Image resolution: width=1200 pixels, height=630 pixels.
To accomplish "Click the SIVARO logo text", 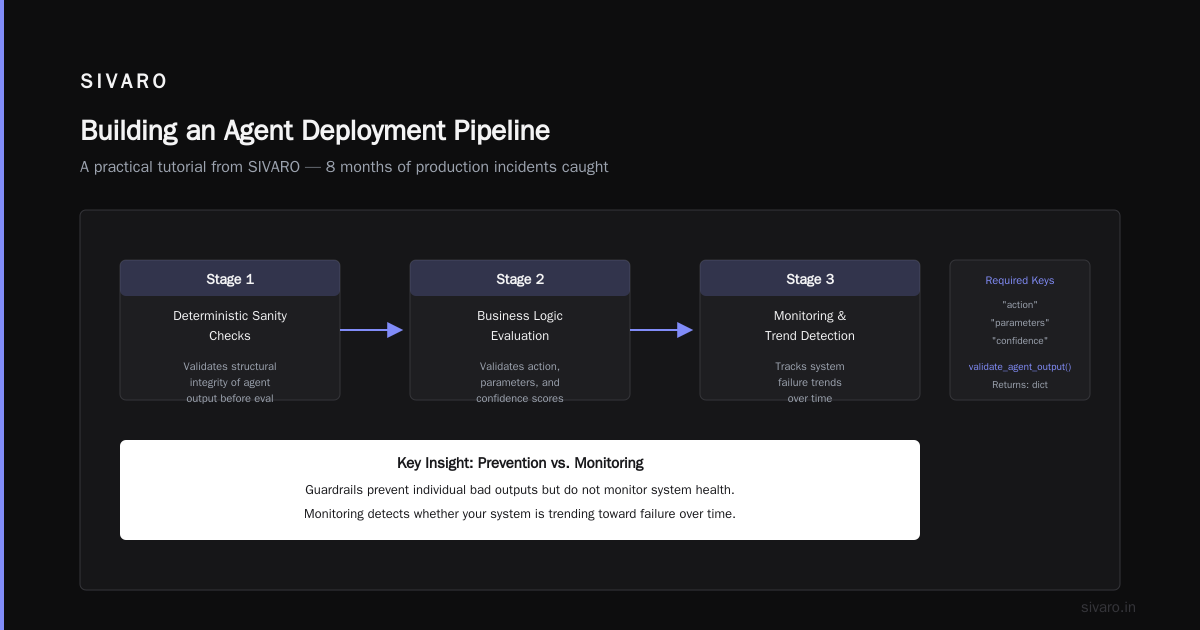I will click(x=124, y=82).
